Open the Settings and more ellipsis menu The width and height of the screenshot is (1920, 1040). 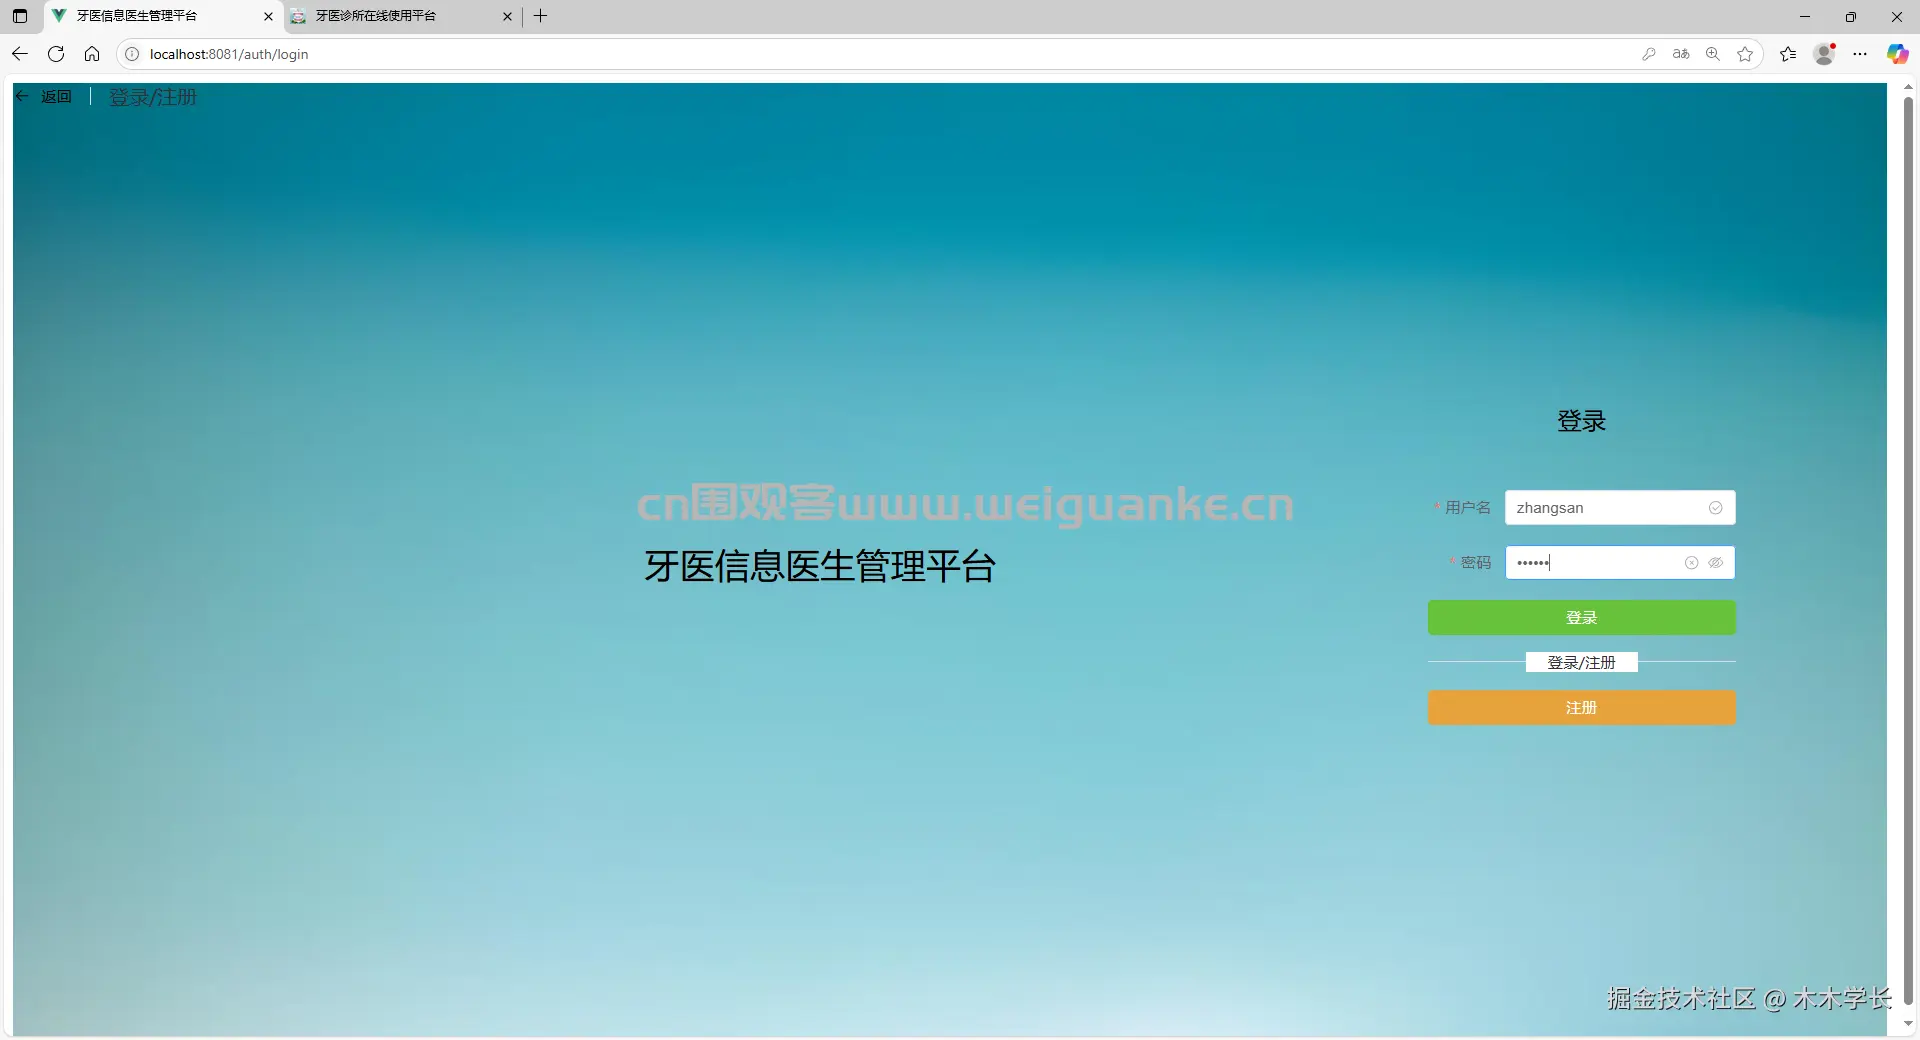[x=1860, y=54]
